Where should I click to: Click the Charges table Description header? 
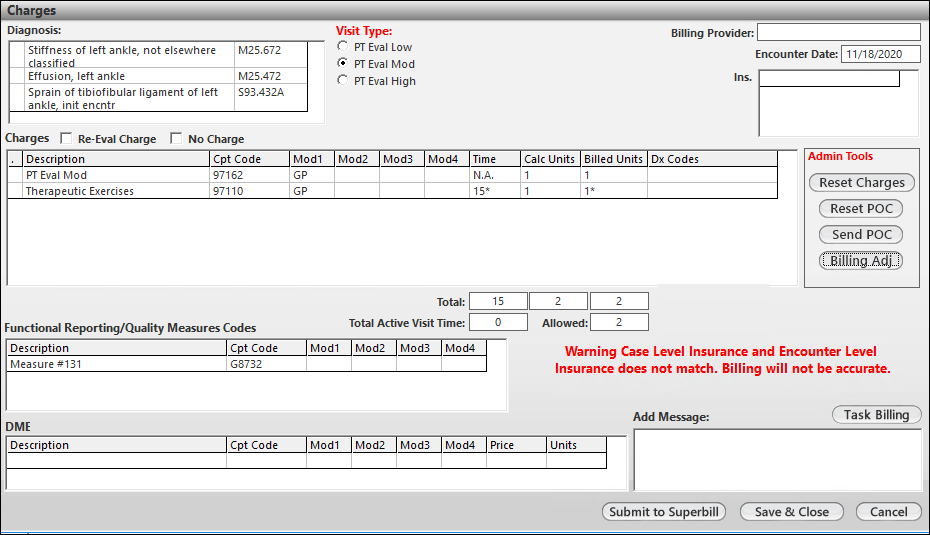116,159
